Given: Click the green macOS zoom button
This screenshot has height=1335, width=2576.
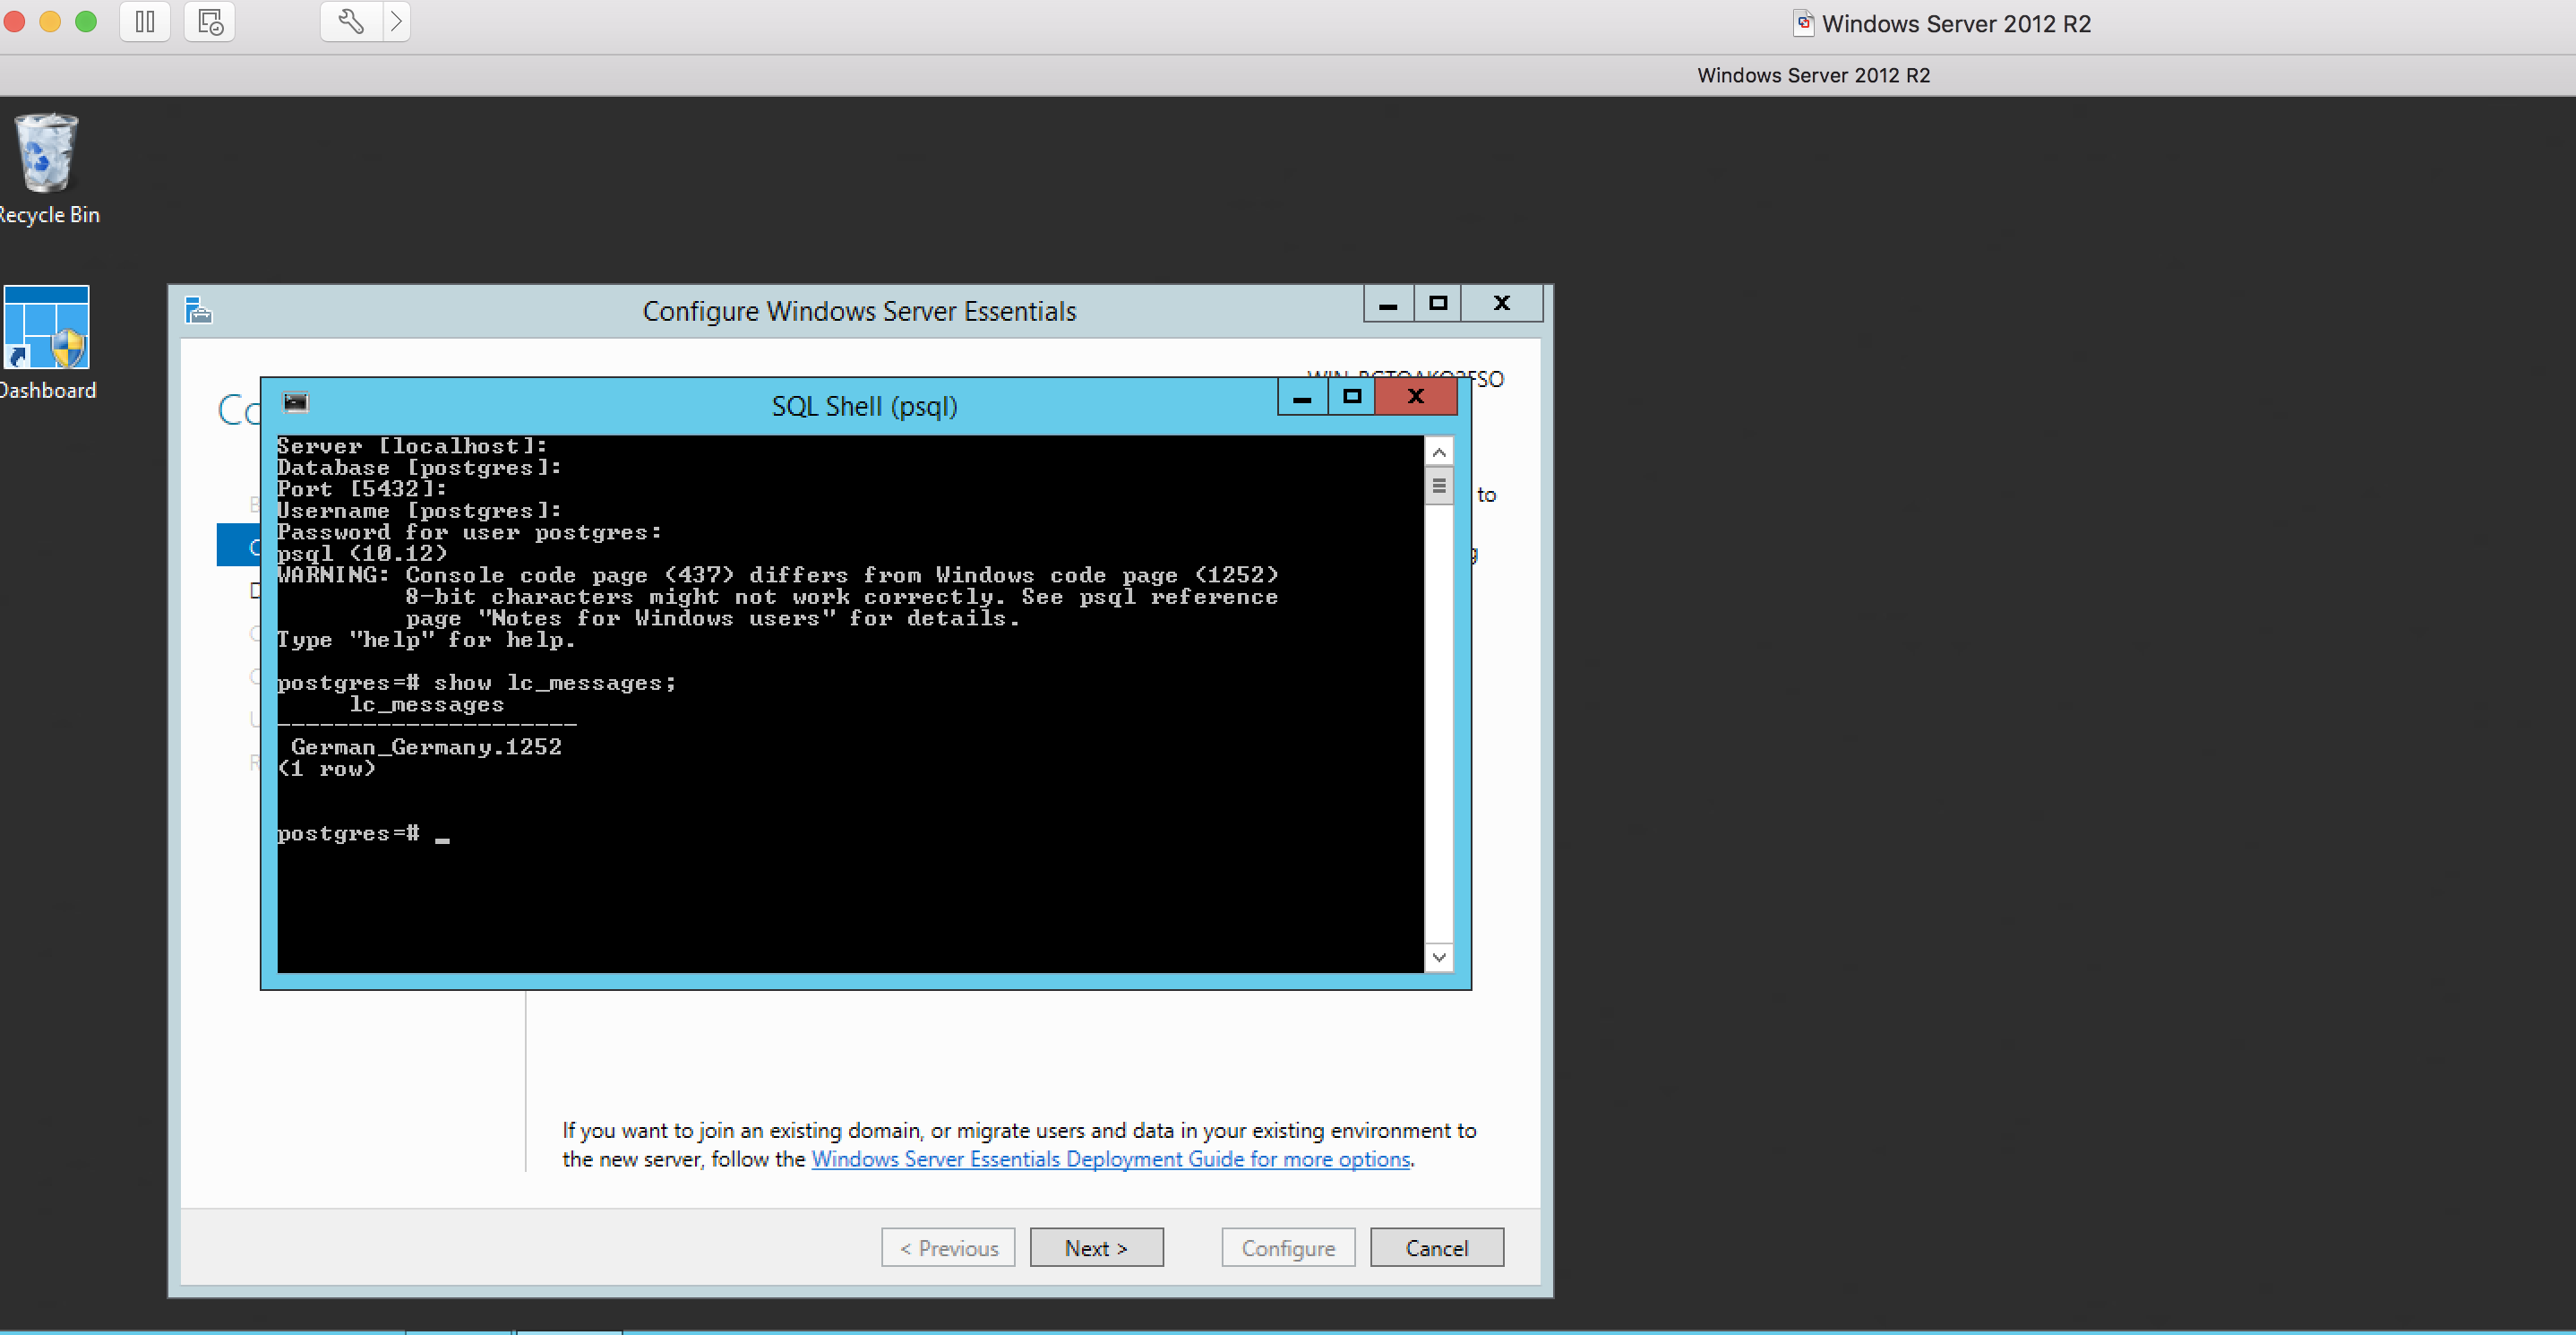Looking at the screenshot, I should (87, 21).
